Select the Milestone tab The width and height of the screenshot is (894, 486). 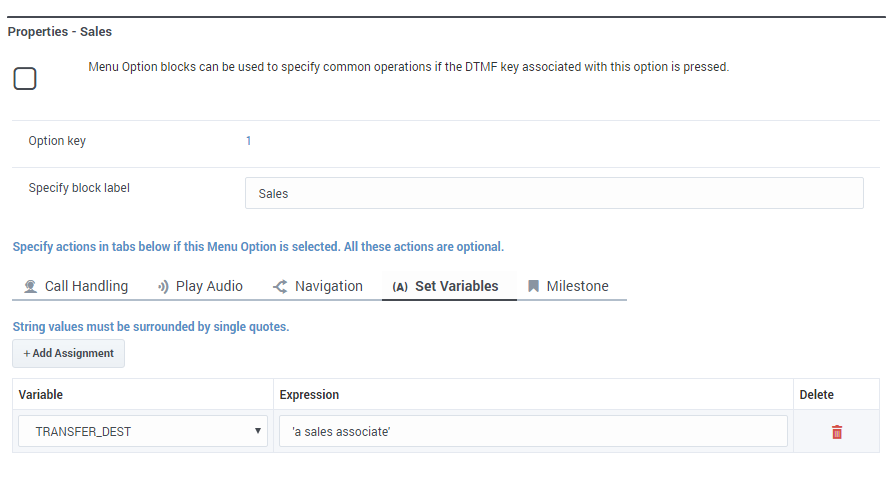(x=568, y=286)
